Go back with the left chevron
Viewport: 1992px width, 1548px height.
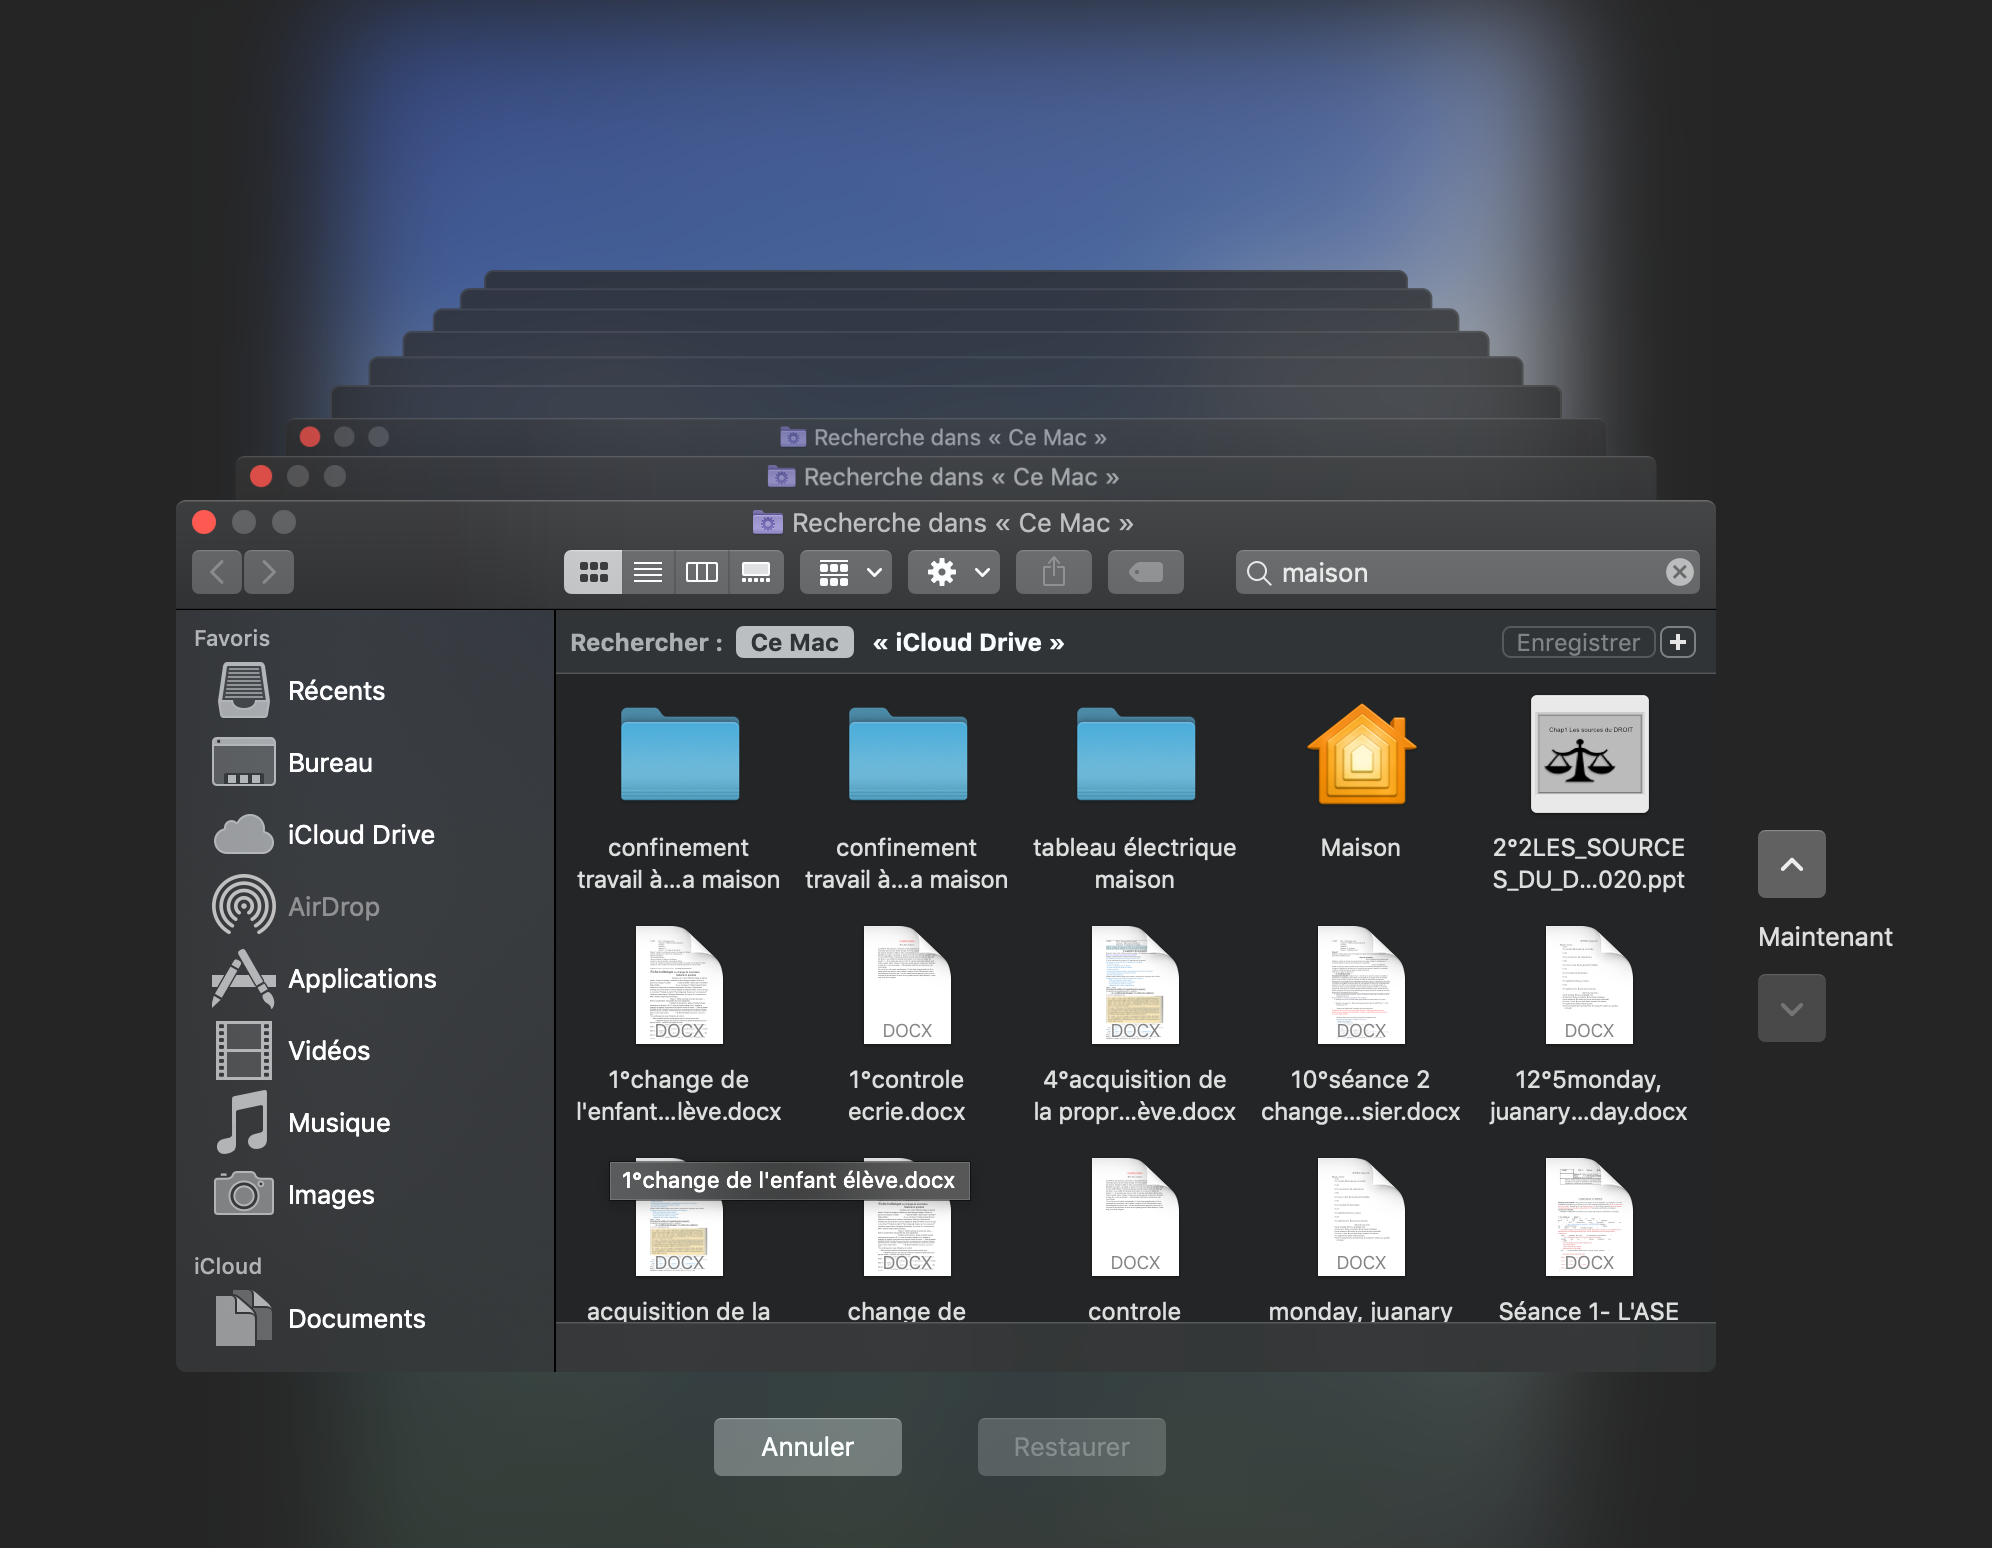point(217,572)
